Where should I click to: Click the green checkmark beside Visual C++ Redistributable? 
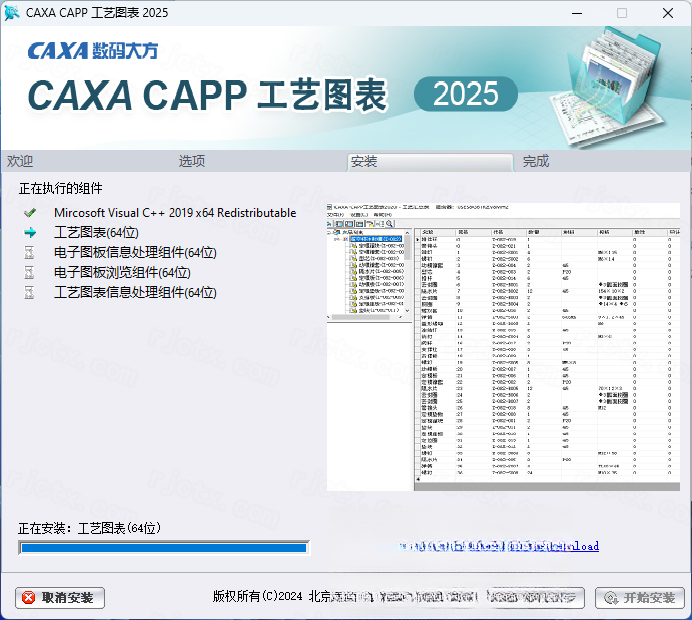[x=30, y=213]
